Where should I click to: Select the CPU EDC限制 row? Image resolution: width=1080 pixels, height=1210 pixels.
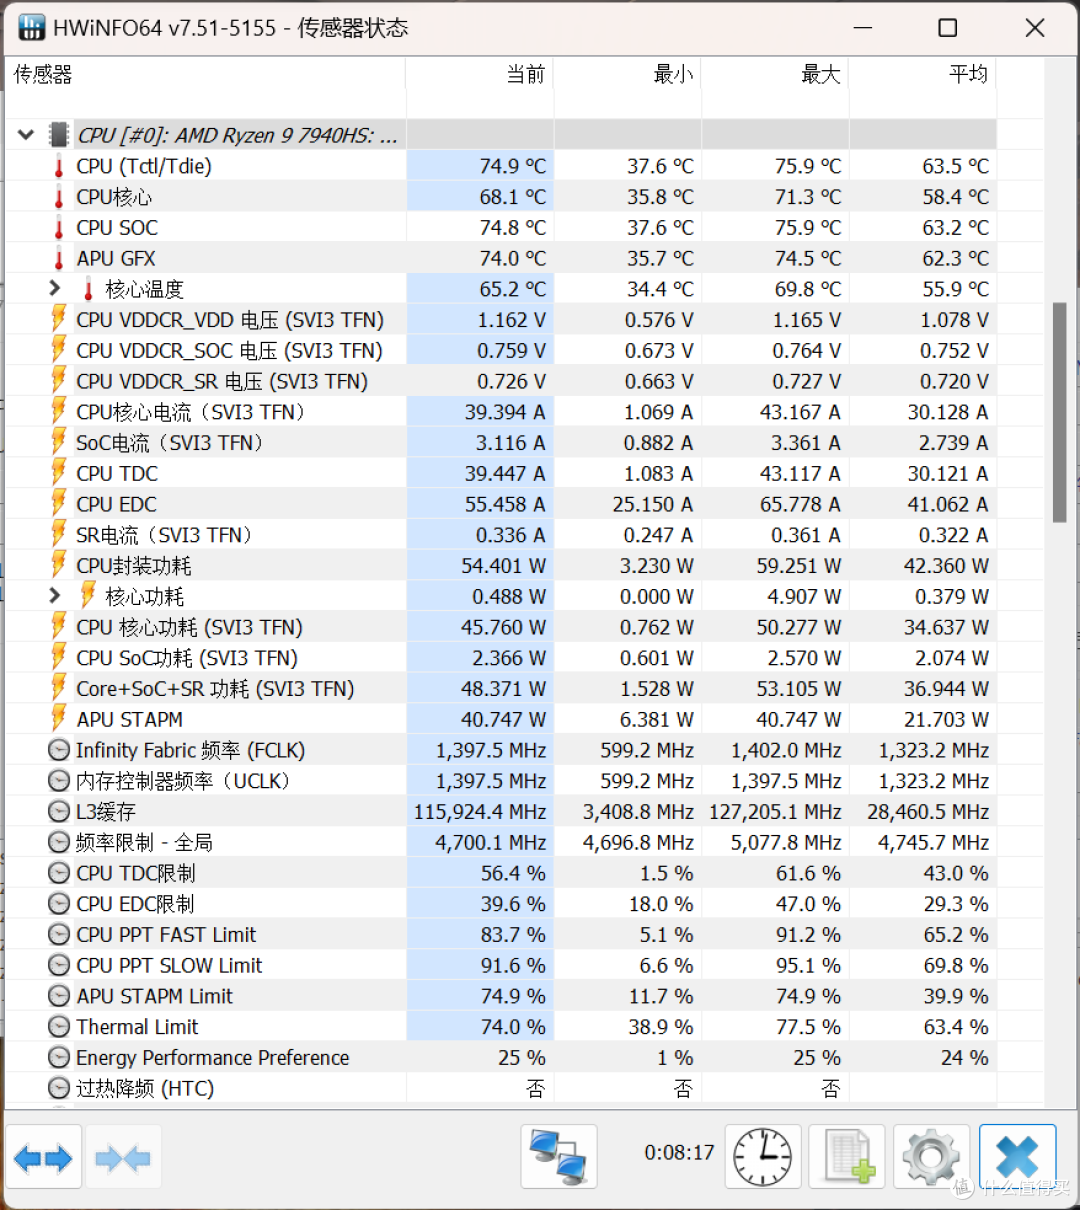(x=501, y=904)
